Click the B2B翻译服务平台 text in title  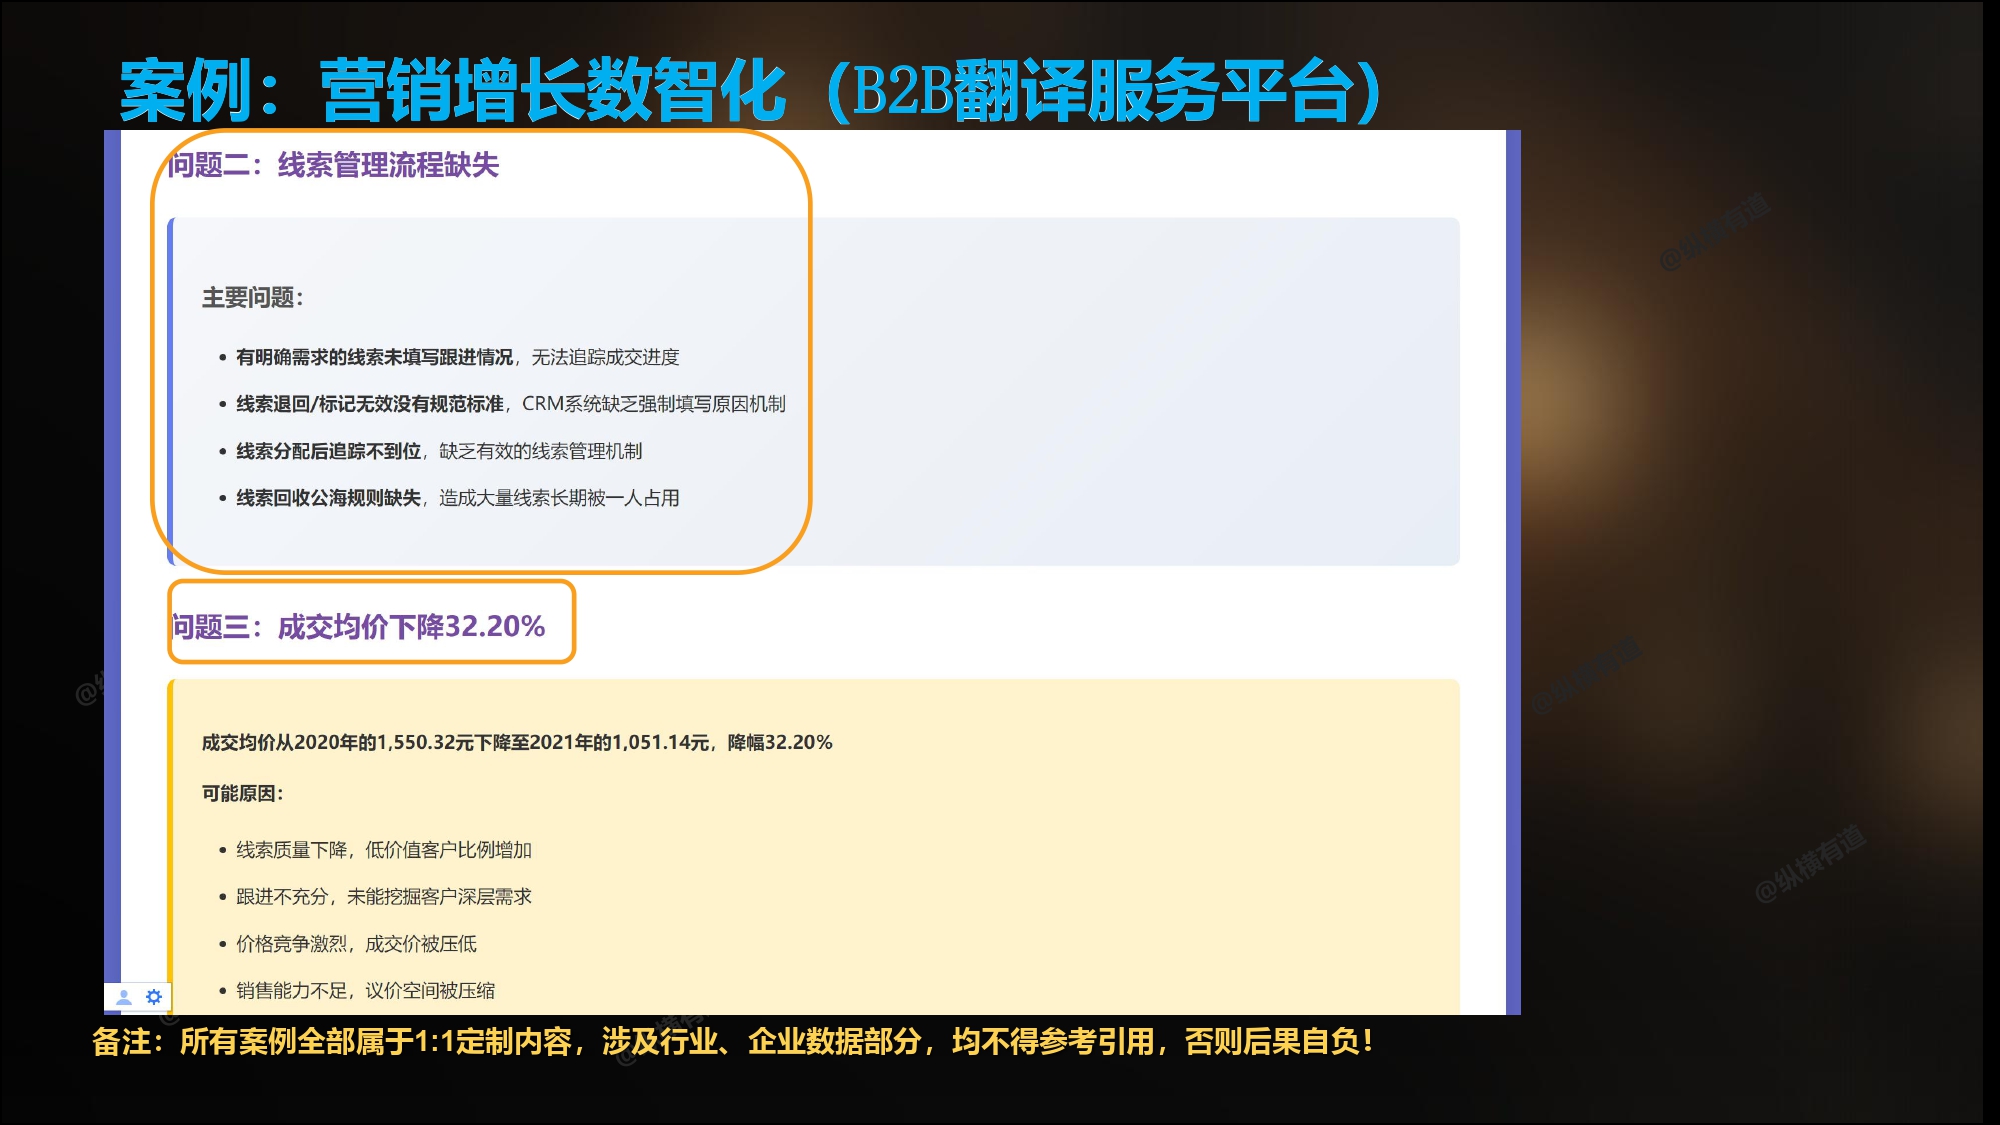[x=1103, y=90]
